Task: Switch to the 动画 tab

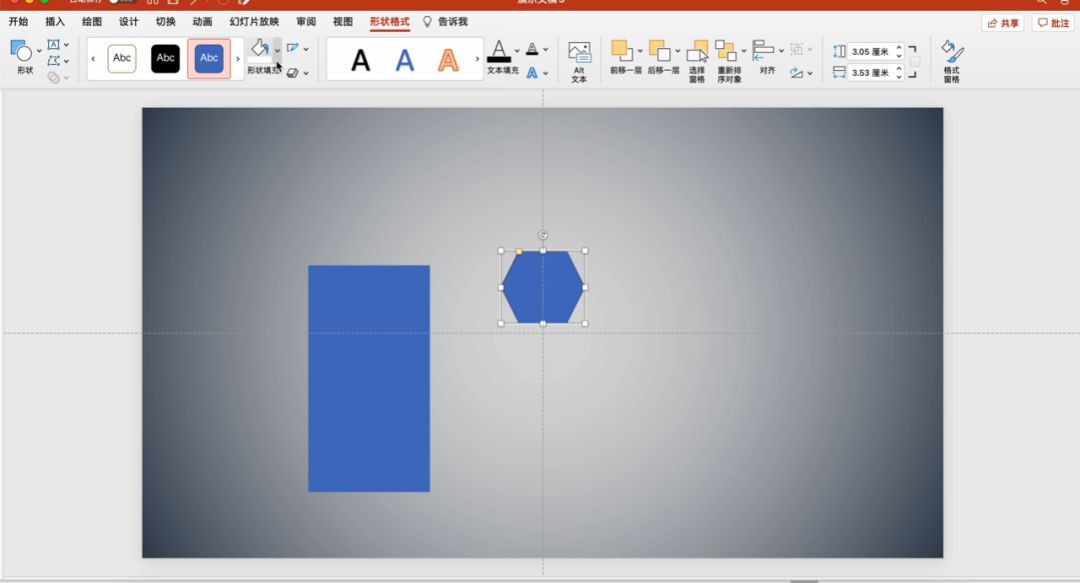Action: pyautogui.click(x=202, y=22)
